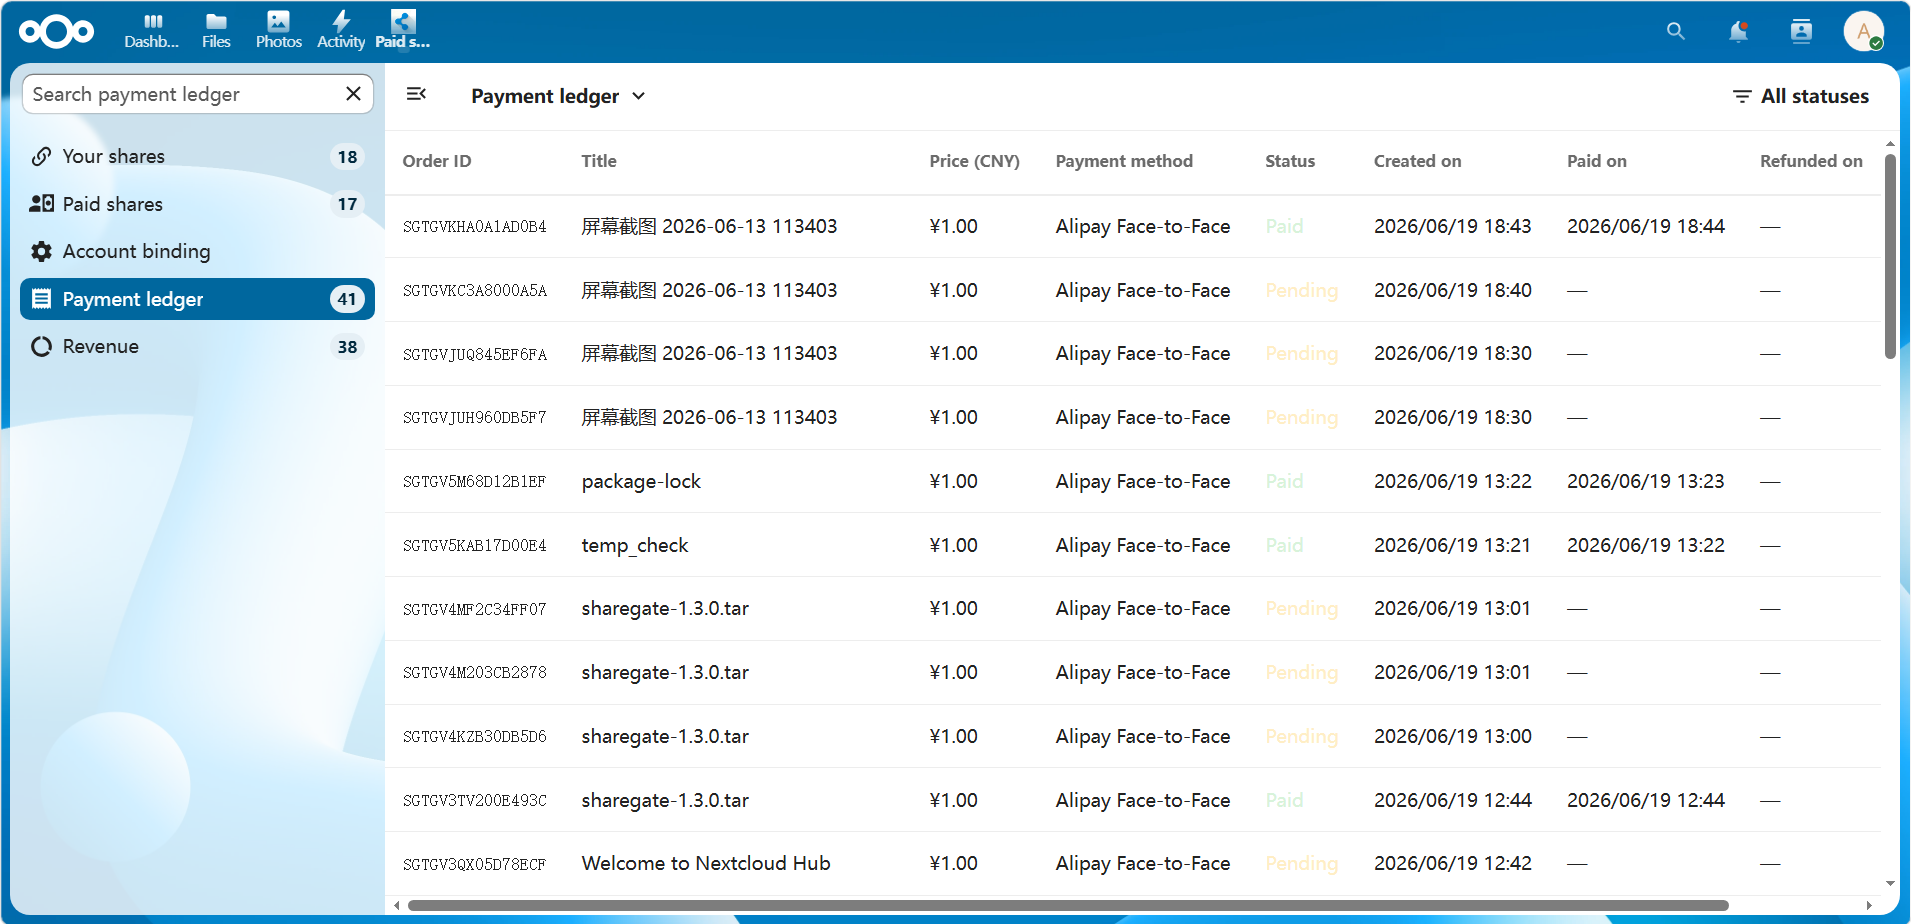
Task: Clear the payment ledger search field
Action: click(353, 94)
